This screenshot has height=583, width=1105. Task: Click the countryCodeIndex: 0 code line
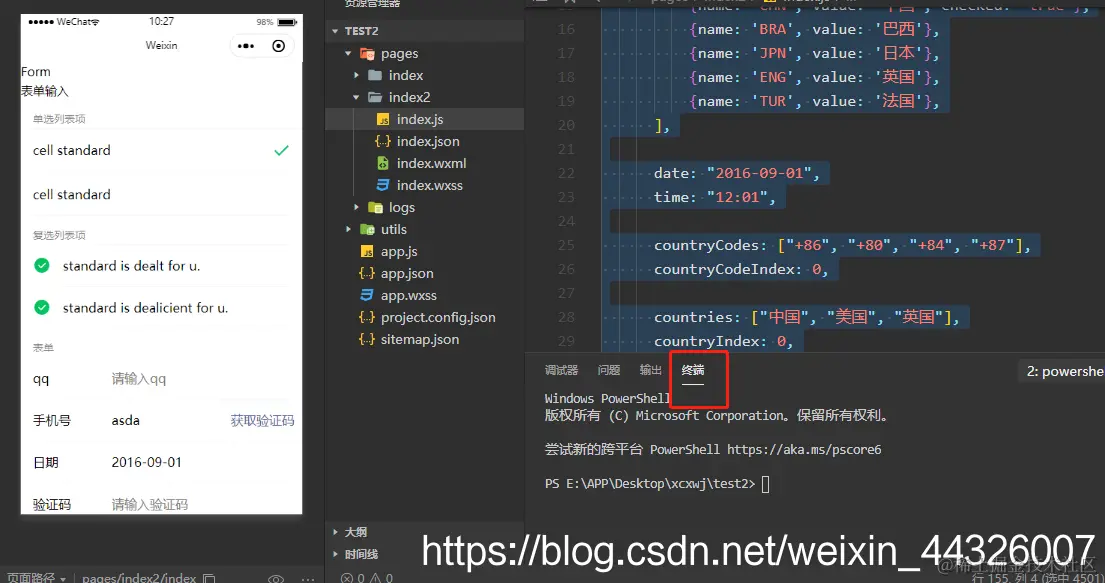741,269
